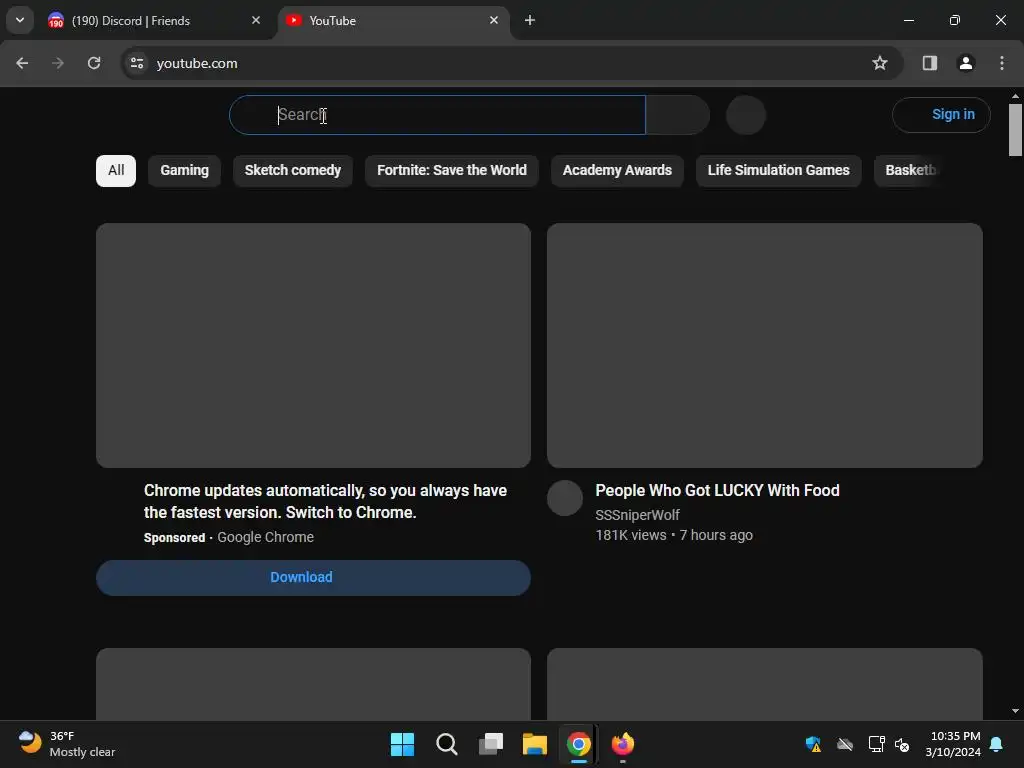Viewport: 1024px width, 768px height.
Task: Click the SSSniperWolf channel avatar
Action: pos(565,498)
